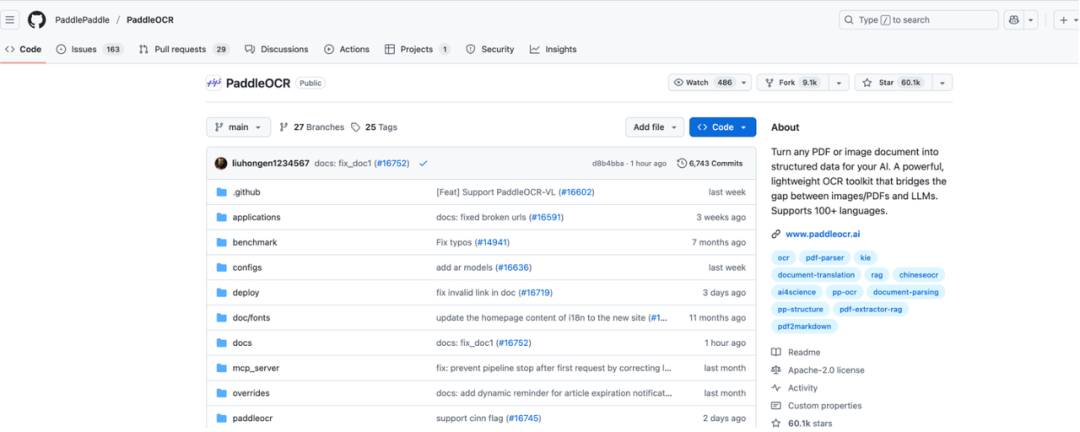Click the doc/fonts folder icon
The height and width of the screenshot is (432, 1080).
pyautogui.click(x=222, y=318)
